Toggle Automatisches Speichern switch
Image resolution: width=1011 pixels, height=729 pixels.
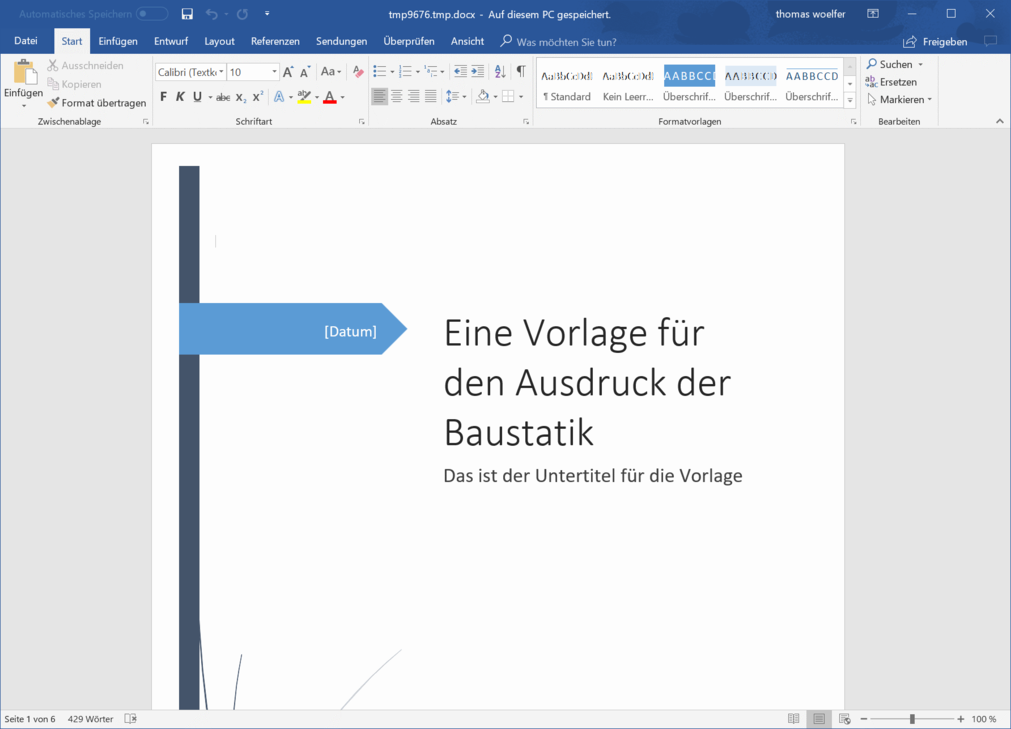click(152, 14)
